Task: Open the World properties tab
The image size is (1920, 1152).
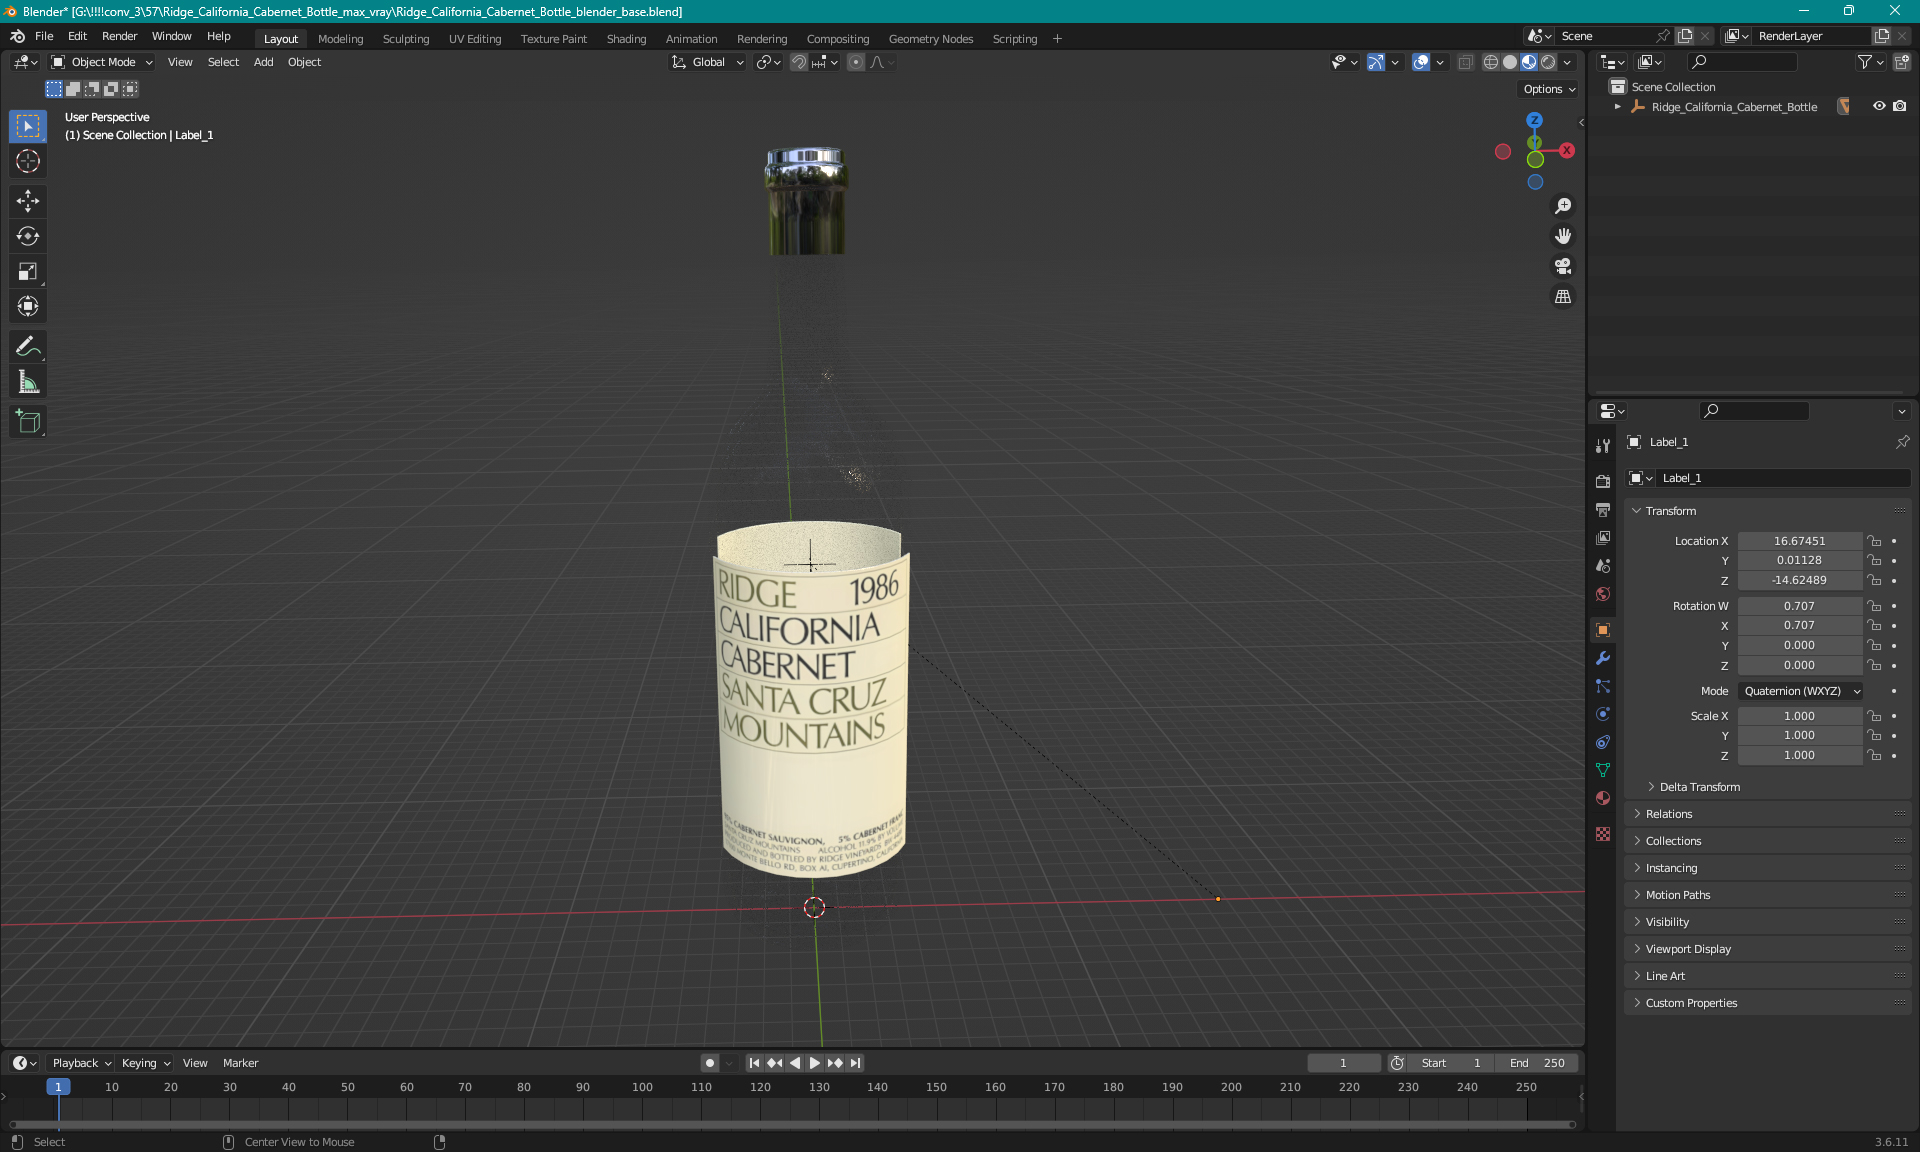Action: [x=1603, y=594]
